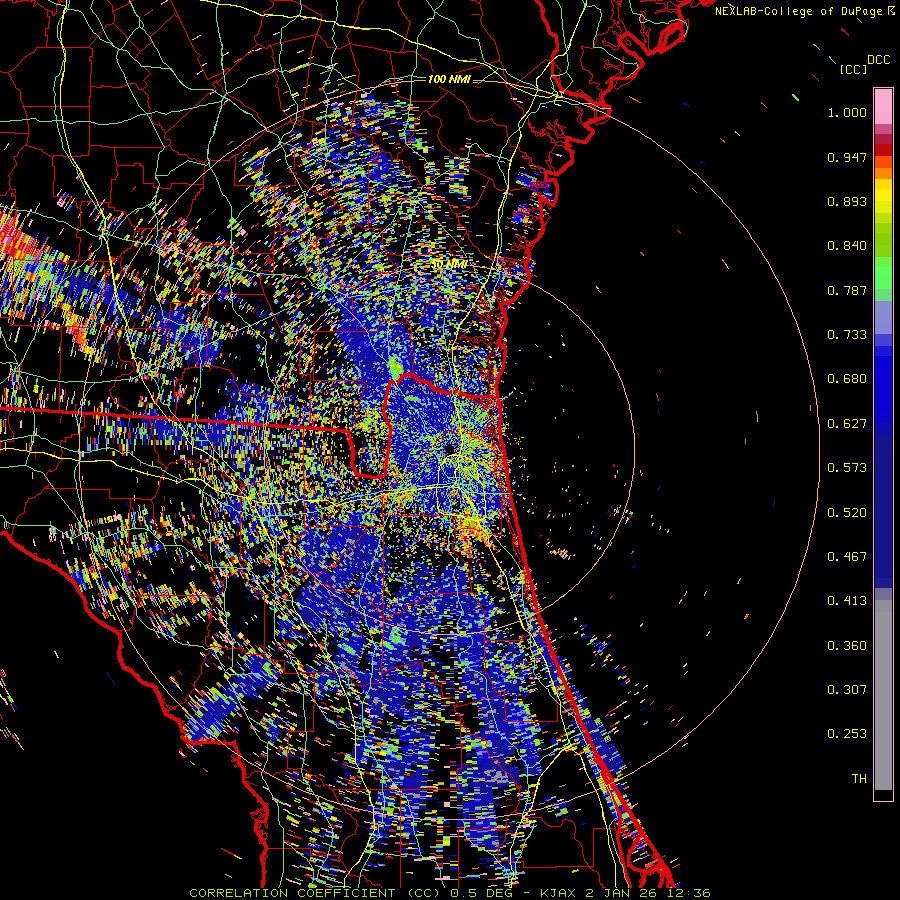The image size is (900, 900).
Task: Click the "0.893" legend value
Action: pos(847,201)
